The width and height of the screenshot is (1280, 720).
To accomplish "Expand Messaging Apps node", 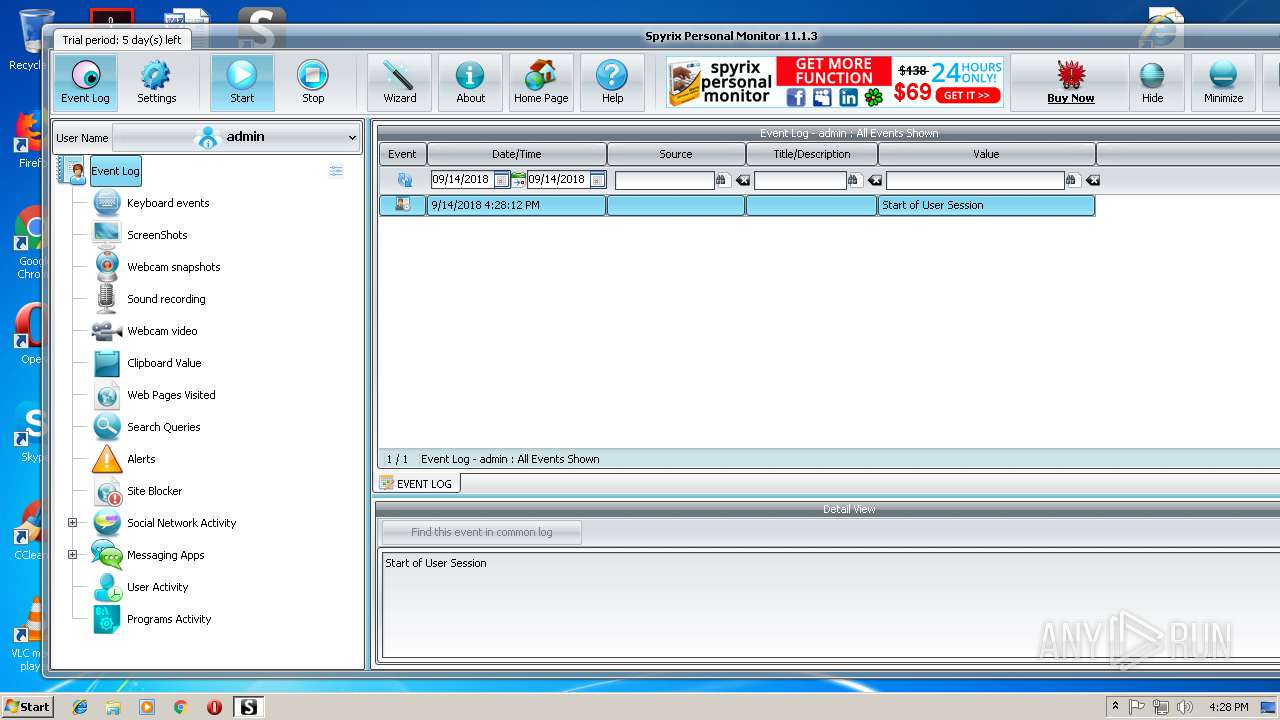I will coord(72,555).
